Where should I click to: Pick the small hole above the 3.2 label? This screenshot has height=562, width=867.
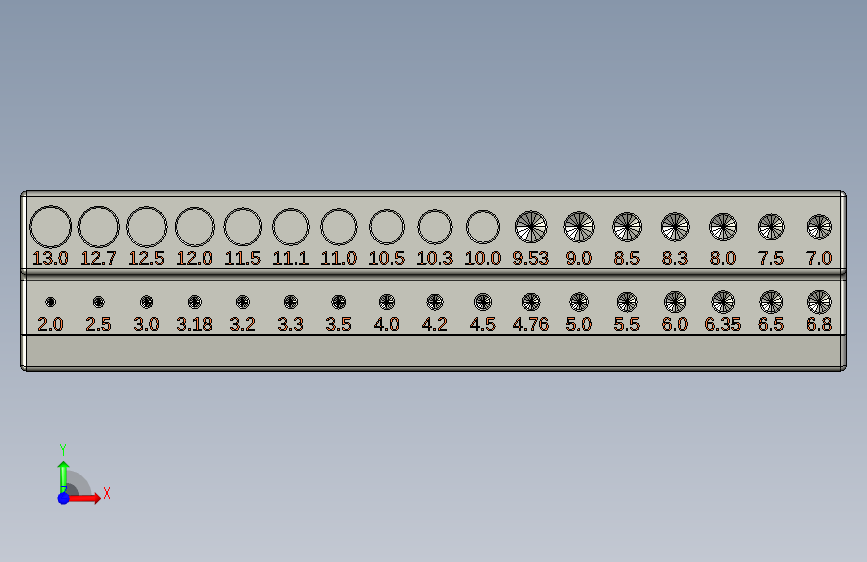[243, 302]
